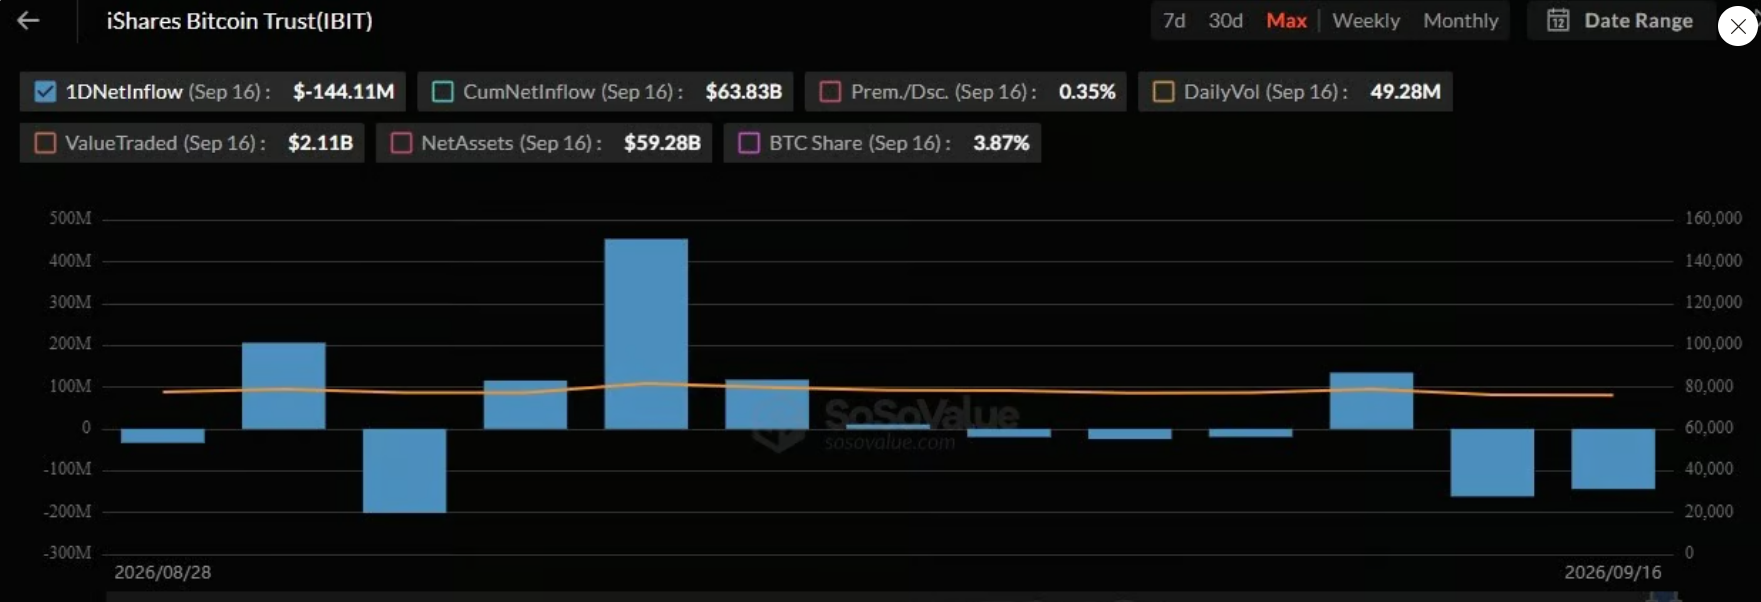The width and height of the screenshot is (1761, 602).
Task: Switch to the 7d range
Action: pos(1174,20)
